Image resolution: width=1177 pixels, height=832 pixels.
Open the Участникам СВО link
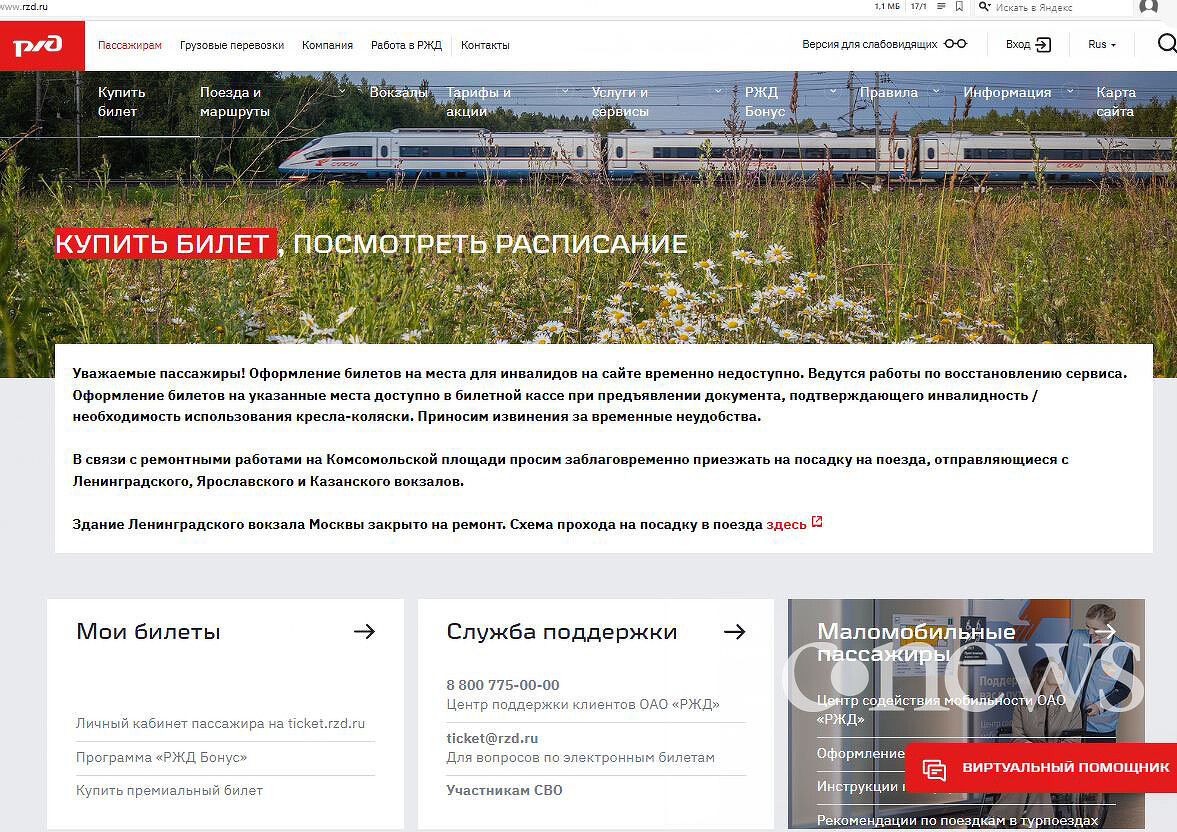pos(504,790)
